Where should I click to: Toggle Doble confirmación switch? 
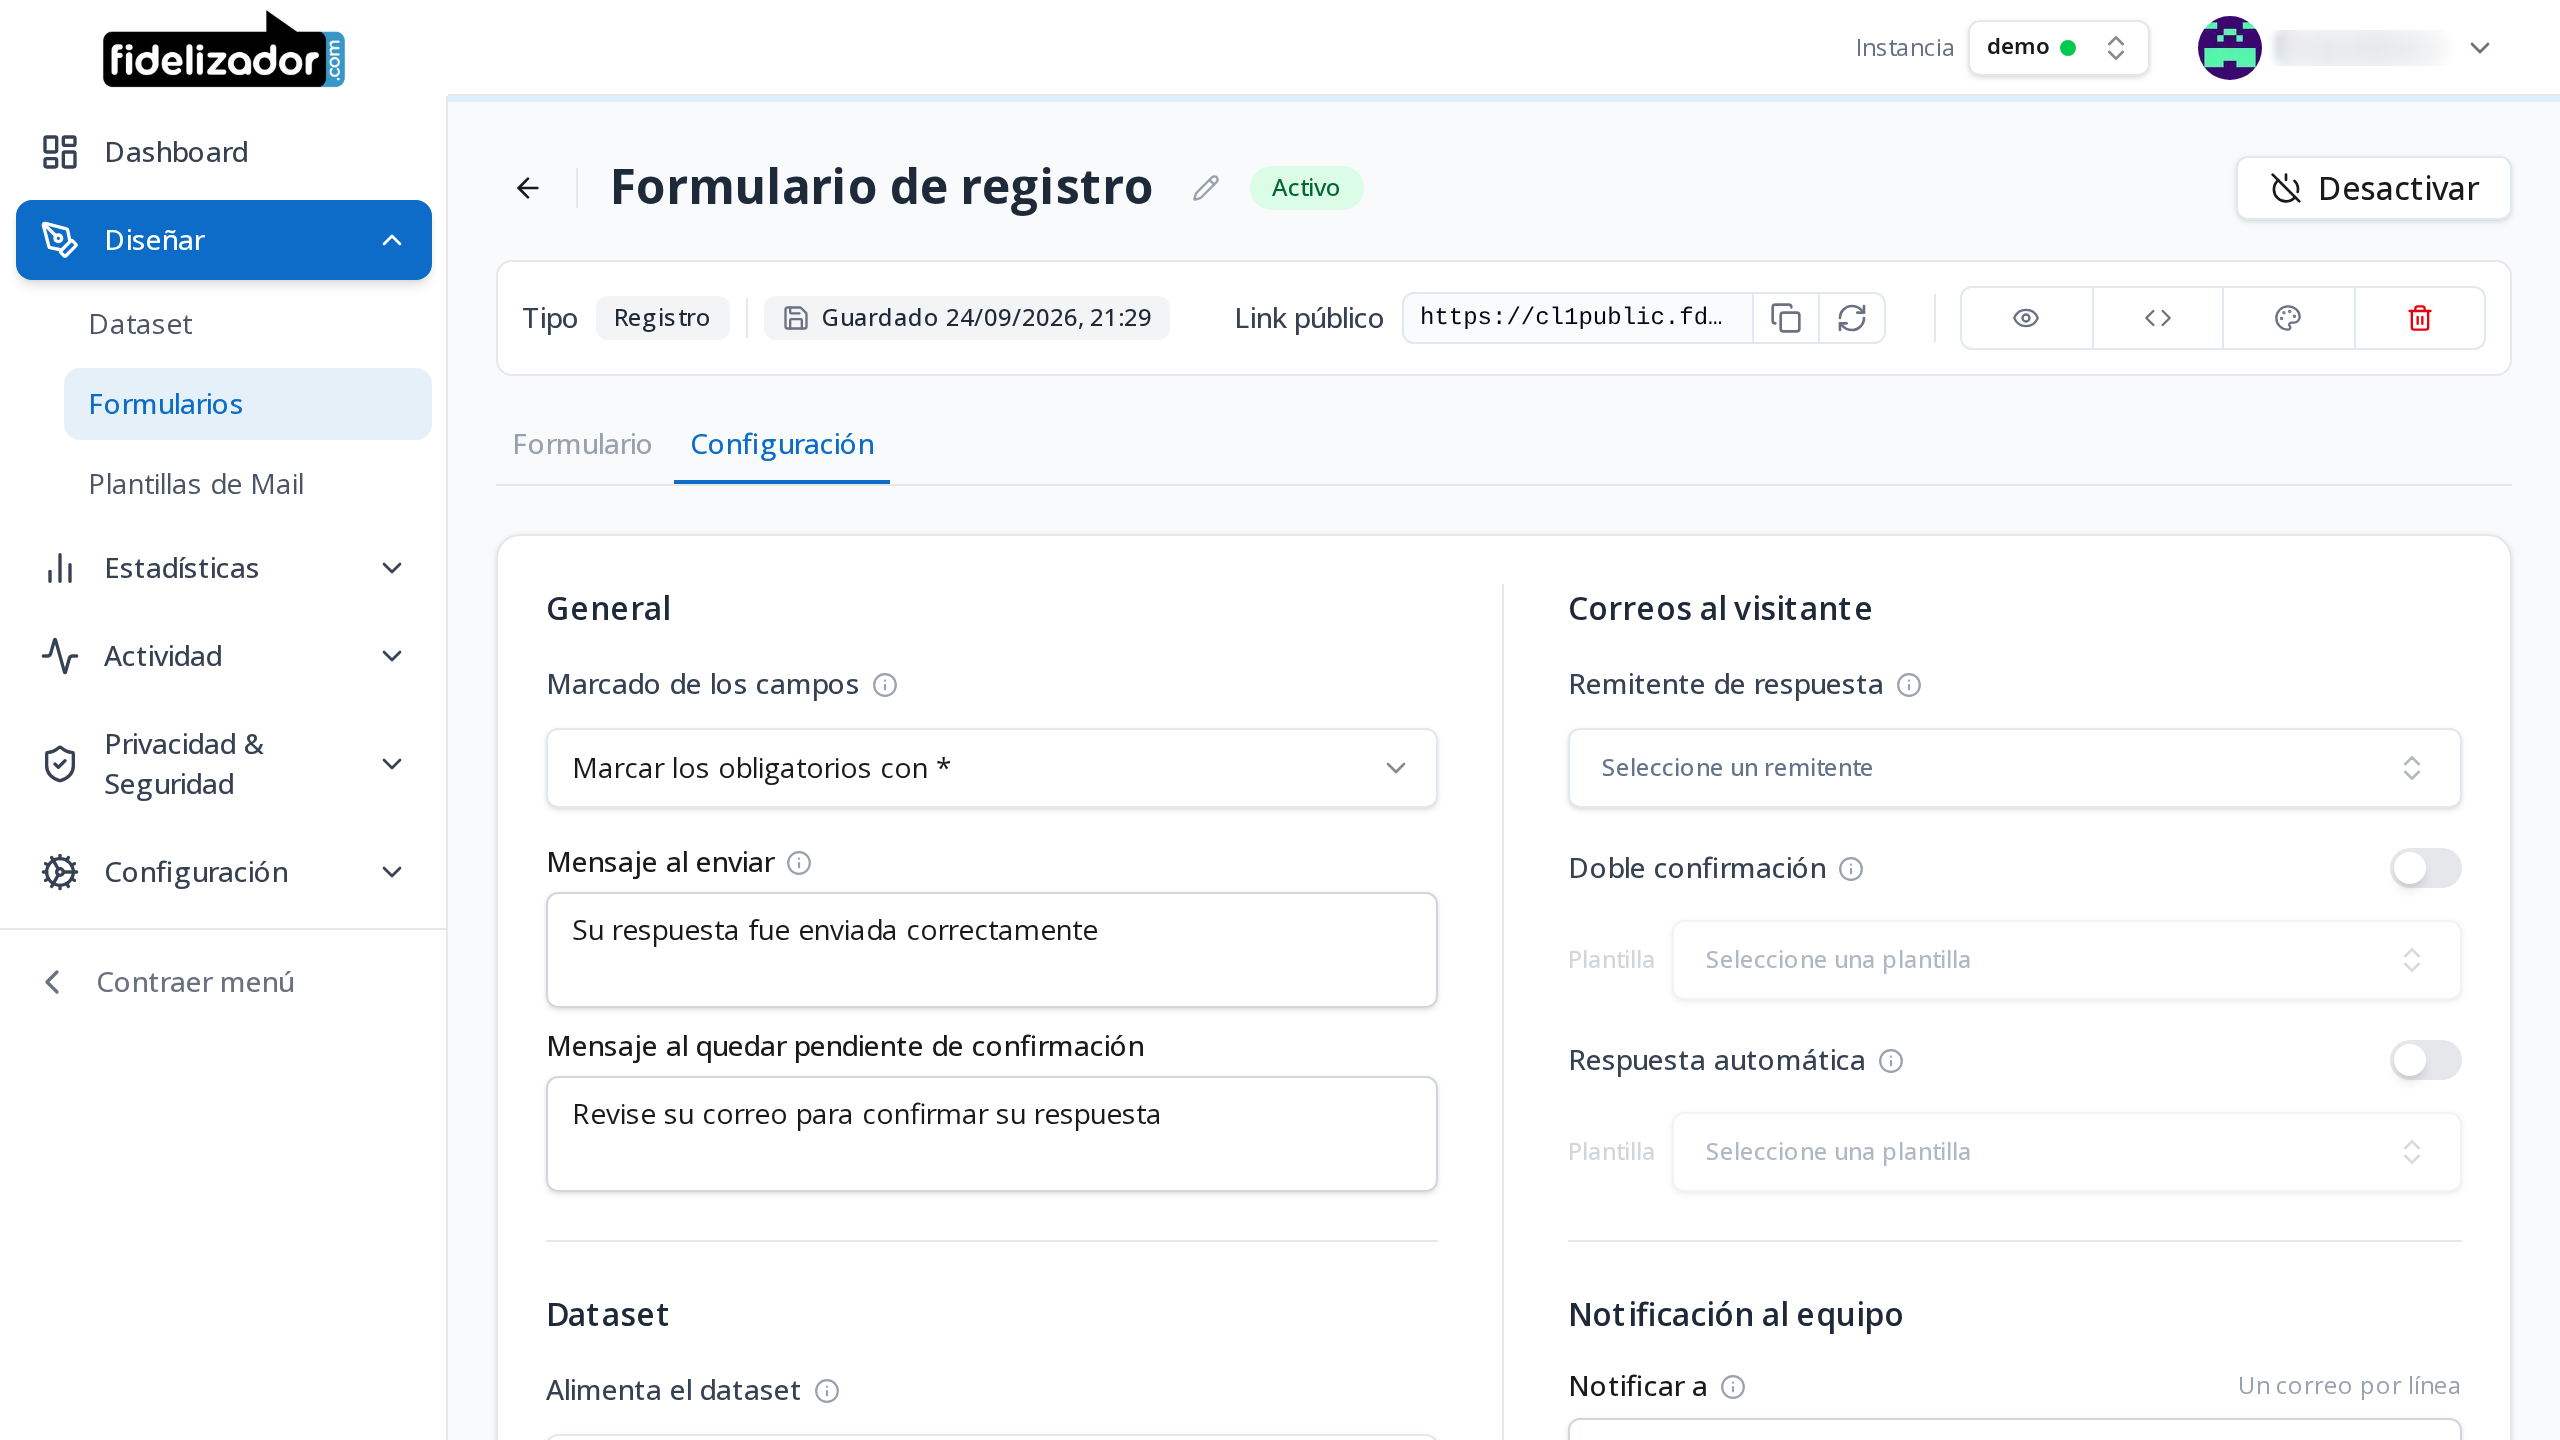pos(2426,868)
